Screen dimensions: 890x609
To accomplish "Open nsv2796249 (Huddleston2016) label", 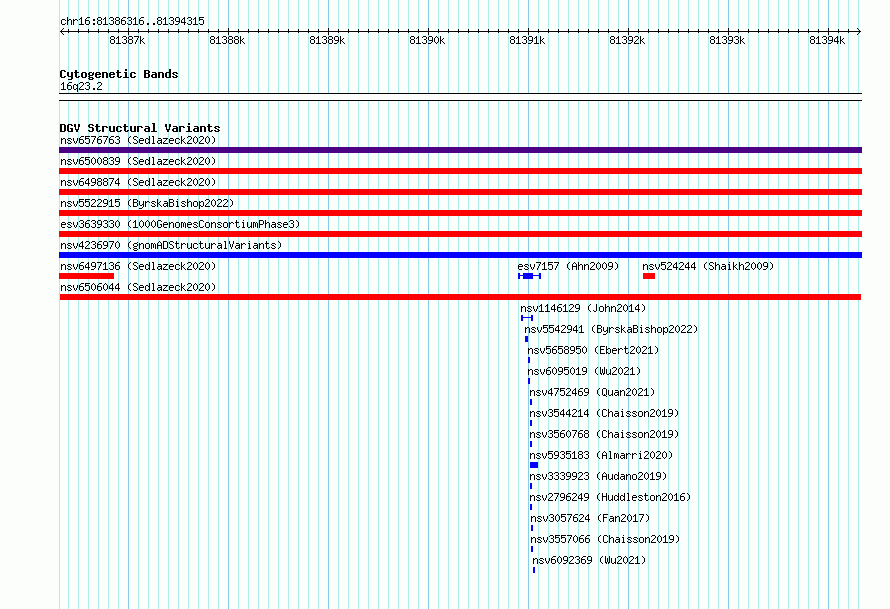I will (x=610, y=497).
